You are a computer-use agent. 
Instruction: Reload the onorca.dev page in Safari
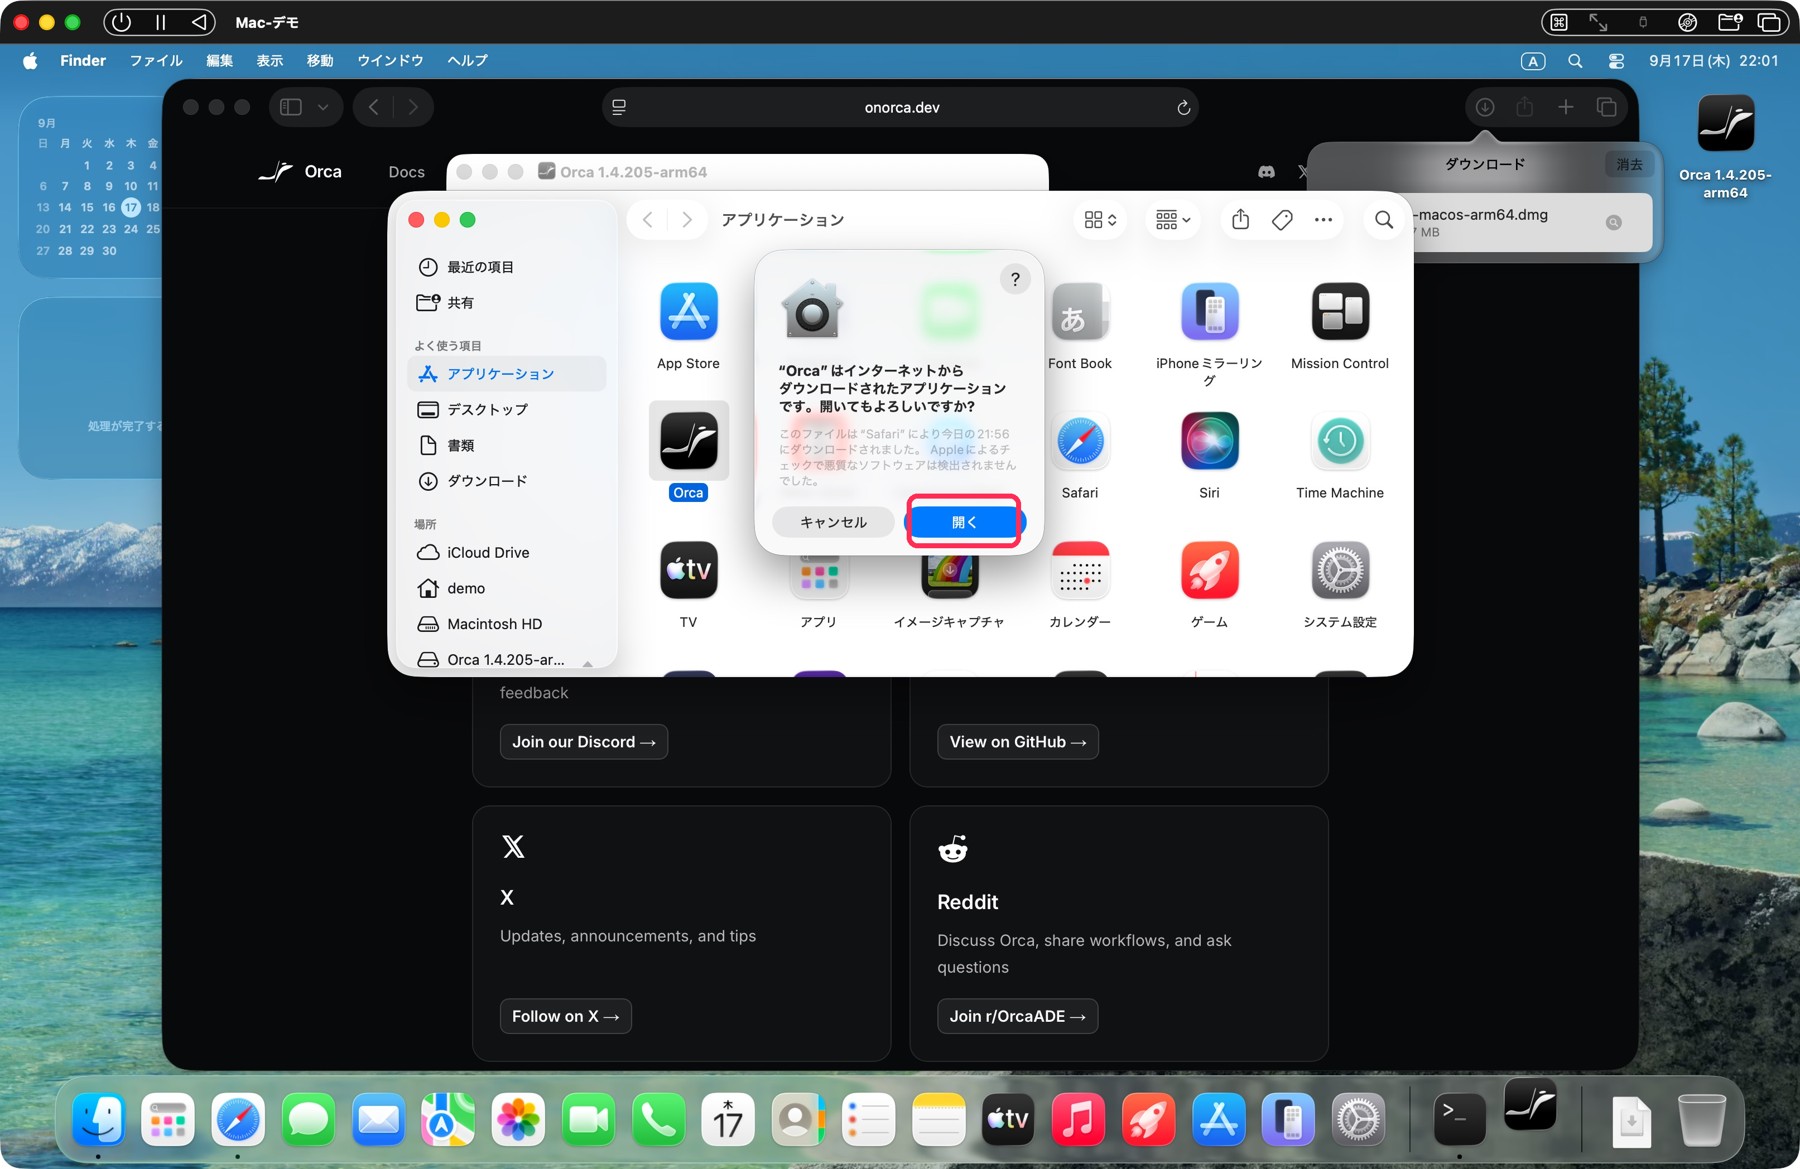click(1183, 107)
